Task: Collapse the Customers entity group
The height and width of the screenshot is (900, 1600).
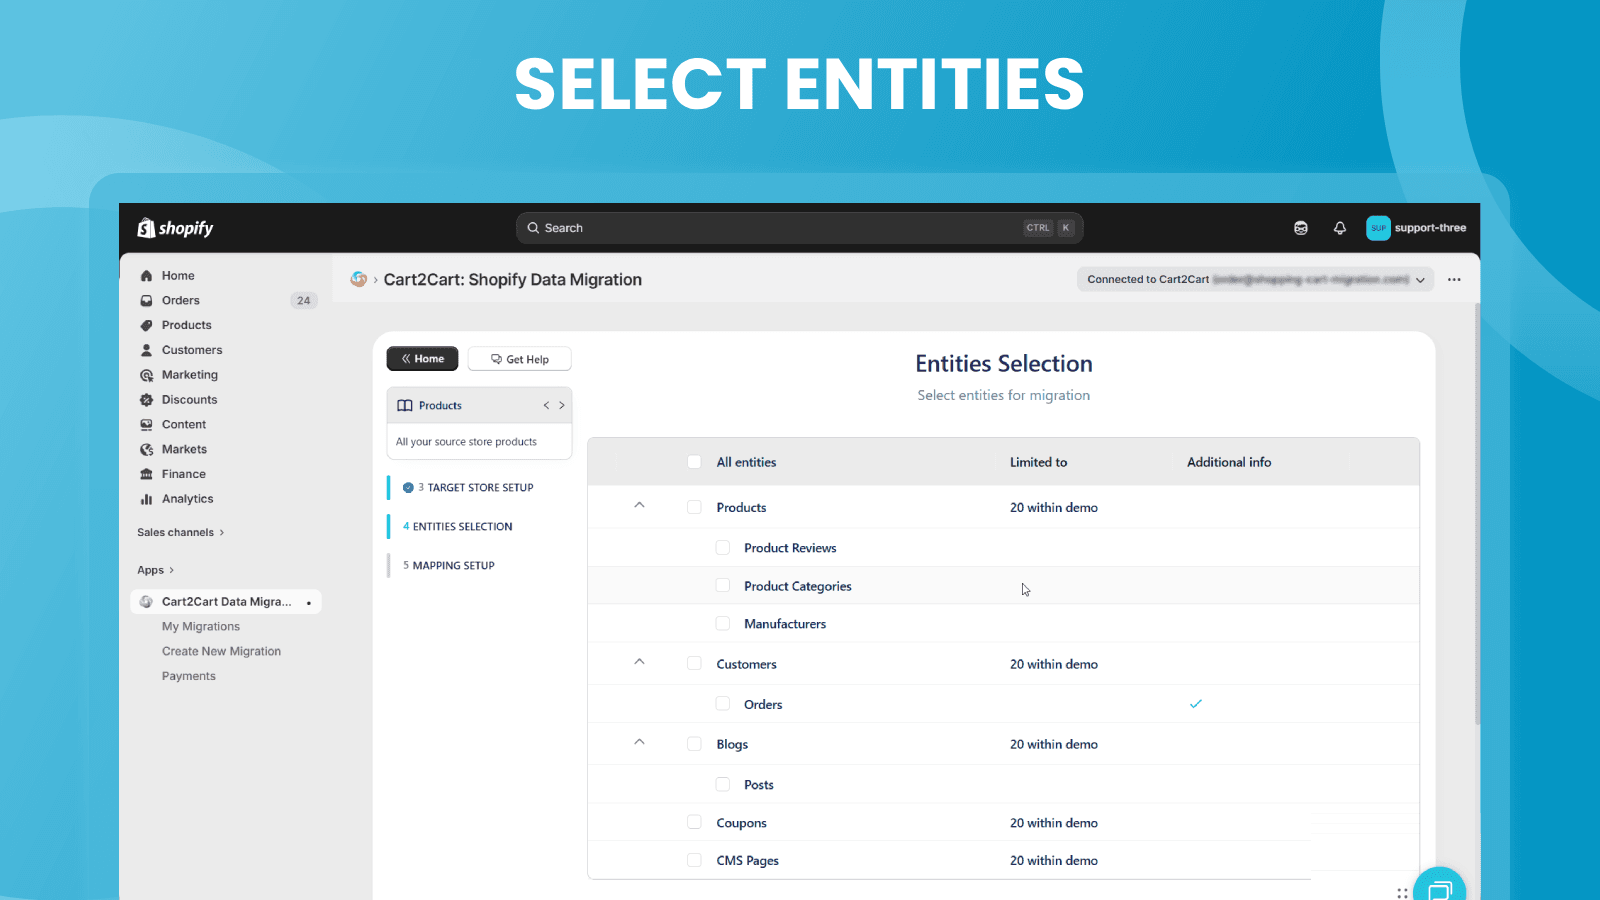Action: [639, 661]
